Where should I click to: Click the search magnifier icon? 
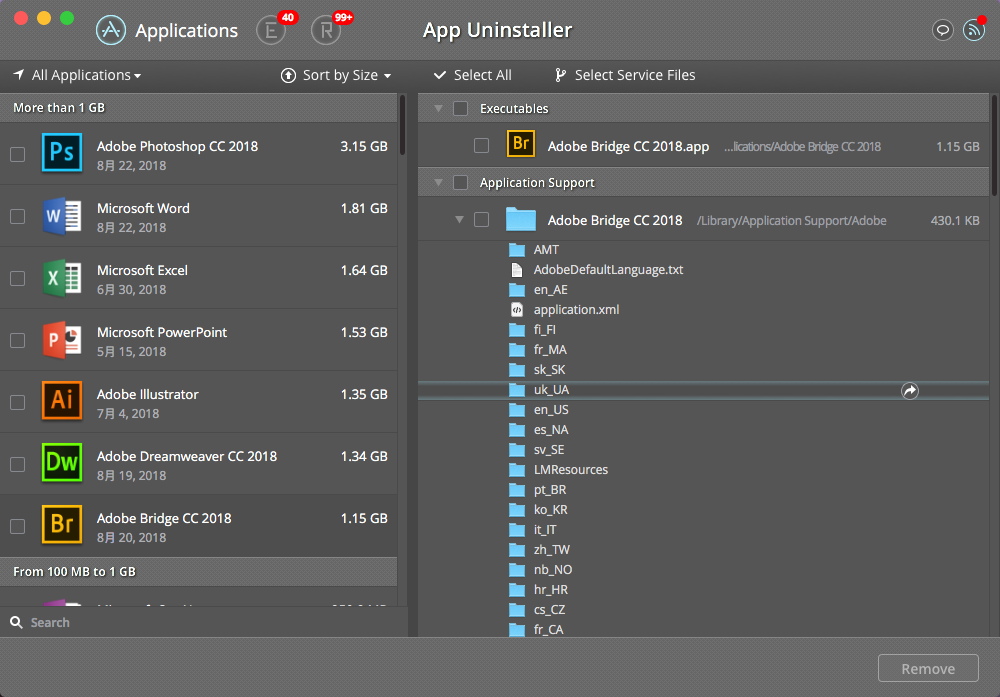coord(17,622)
